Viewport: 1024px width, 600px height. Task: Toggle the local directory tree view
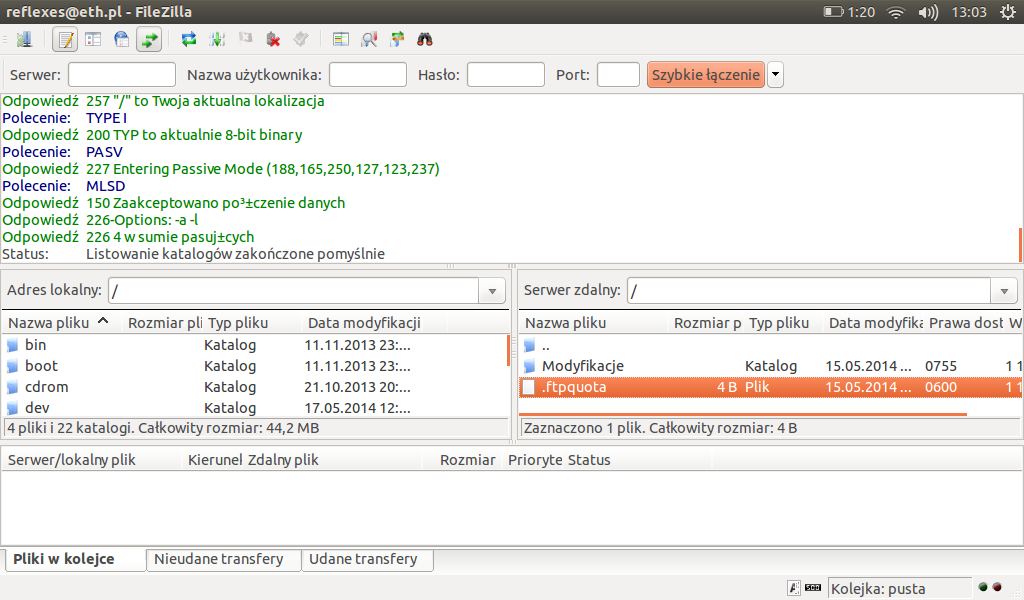point(93,40)
